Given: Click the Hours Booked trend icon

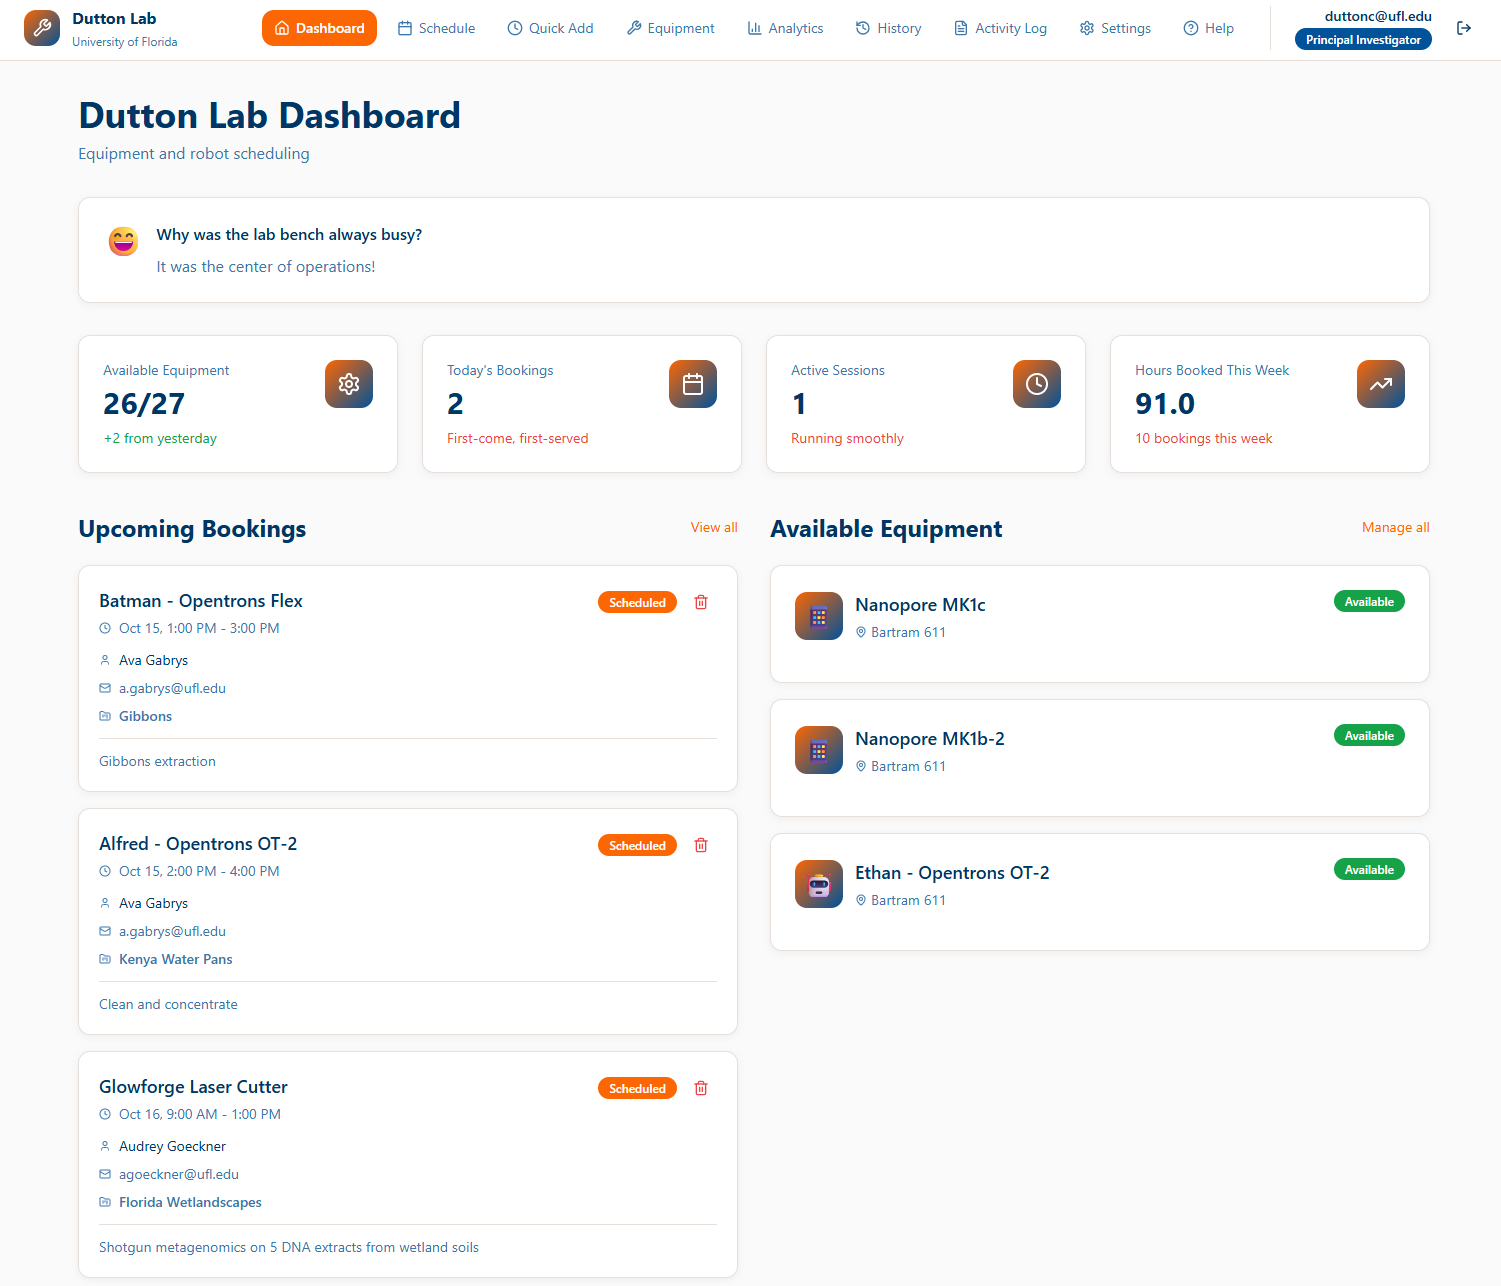Looking at the screenshot, I should click(x=1381, y=384).
